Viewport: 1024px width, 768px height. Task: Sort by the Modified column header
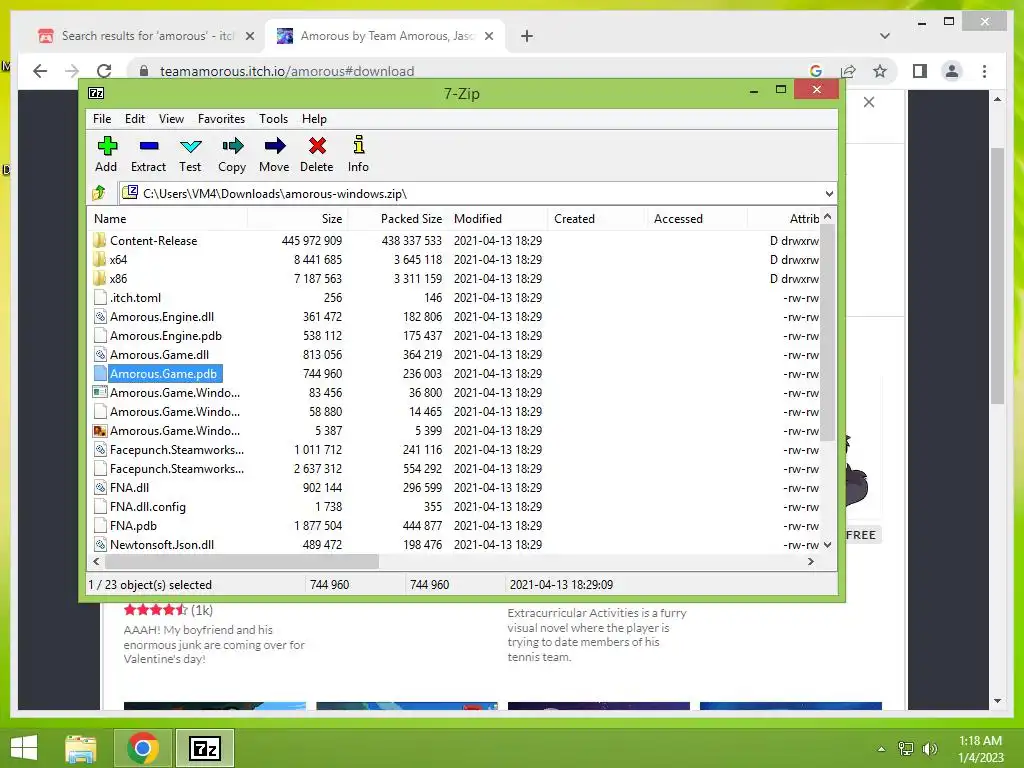click(x=498, y=219)
